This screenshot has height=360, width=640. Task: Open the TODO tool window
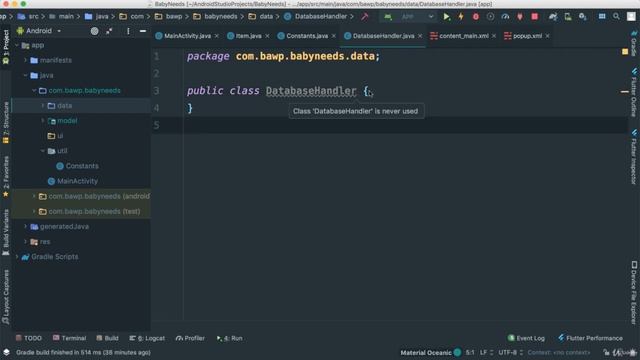(x=29, y=338)
